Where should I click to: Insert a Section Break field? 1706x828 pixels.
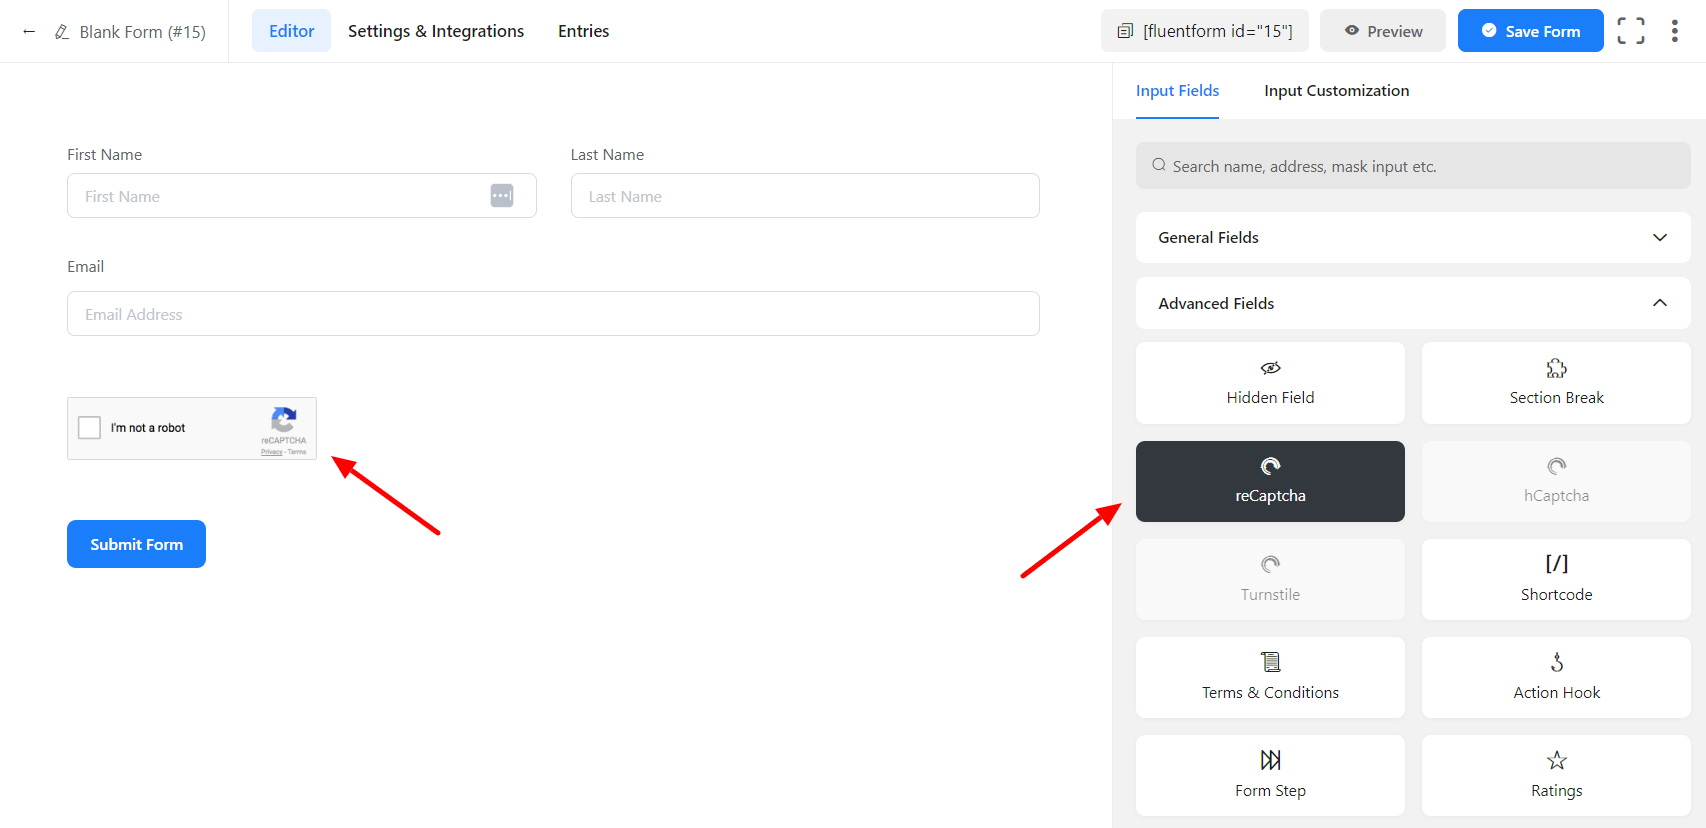point(1556,383)
